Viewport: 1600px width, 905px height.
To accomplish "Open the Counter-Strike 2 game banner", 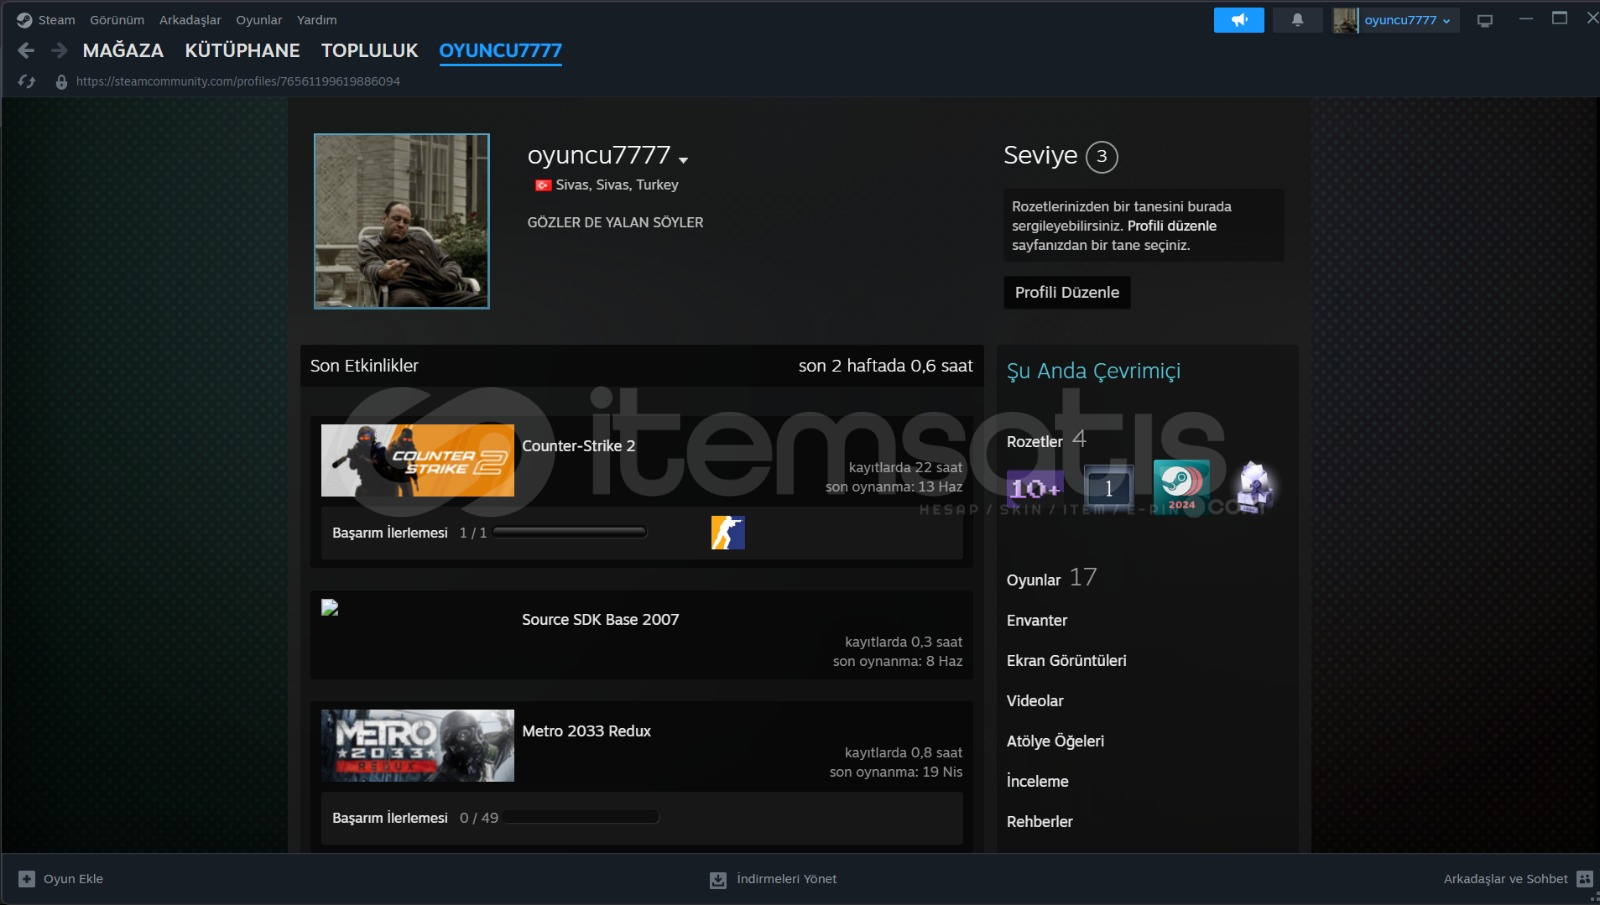I will 417,461.
